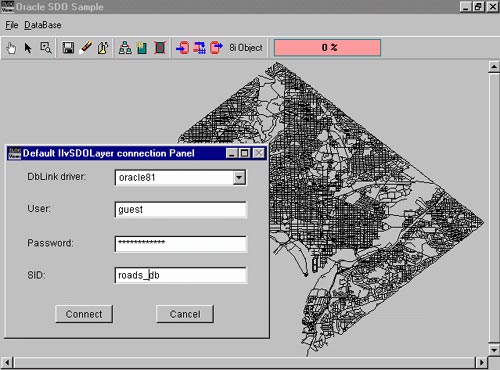Click the horizontal scrollbar right arrow
500x370 pixels.
pos(481,362)
